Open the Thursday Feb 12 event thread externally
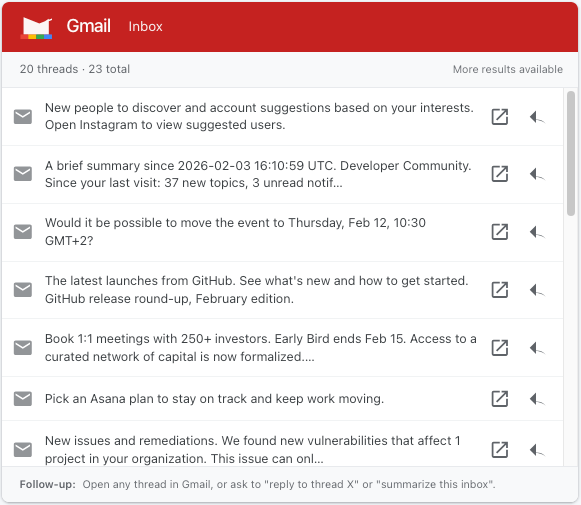 point(499,232)
